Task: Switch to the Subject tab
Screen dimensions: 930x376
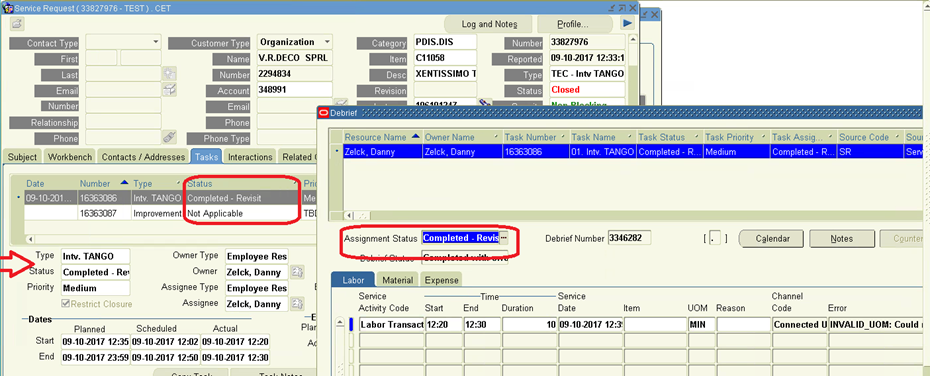Action: pyautogui.click(x=23, y=157)
